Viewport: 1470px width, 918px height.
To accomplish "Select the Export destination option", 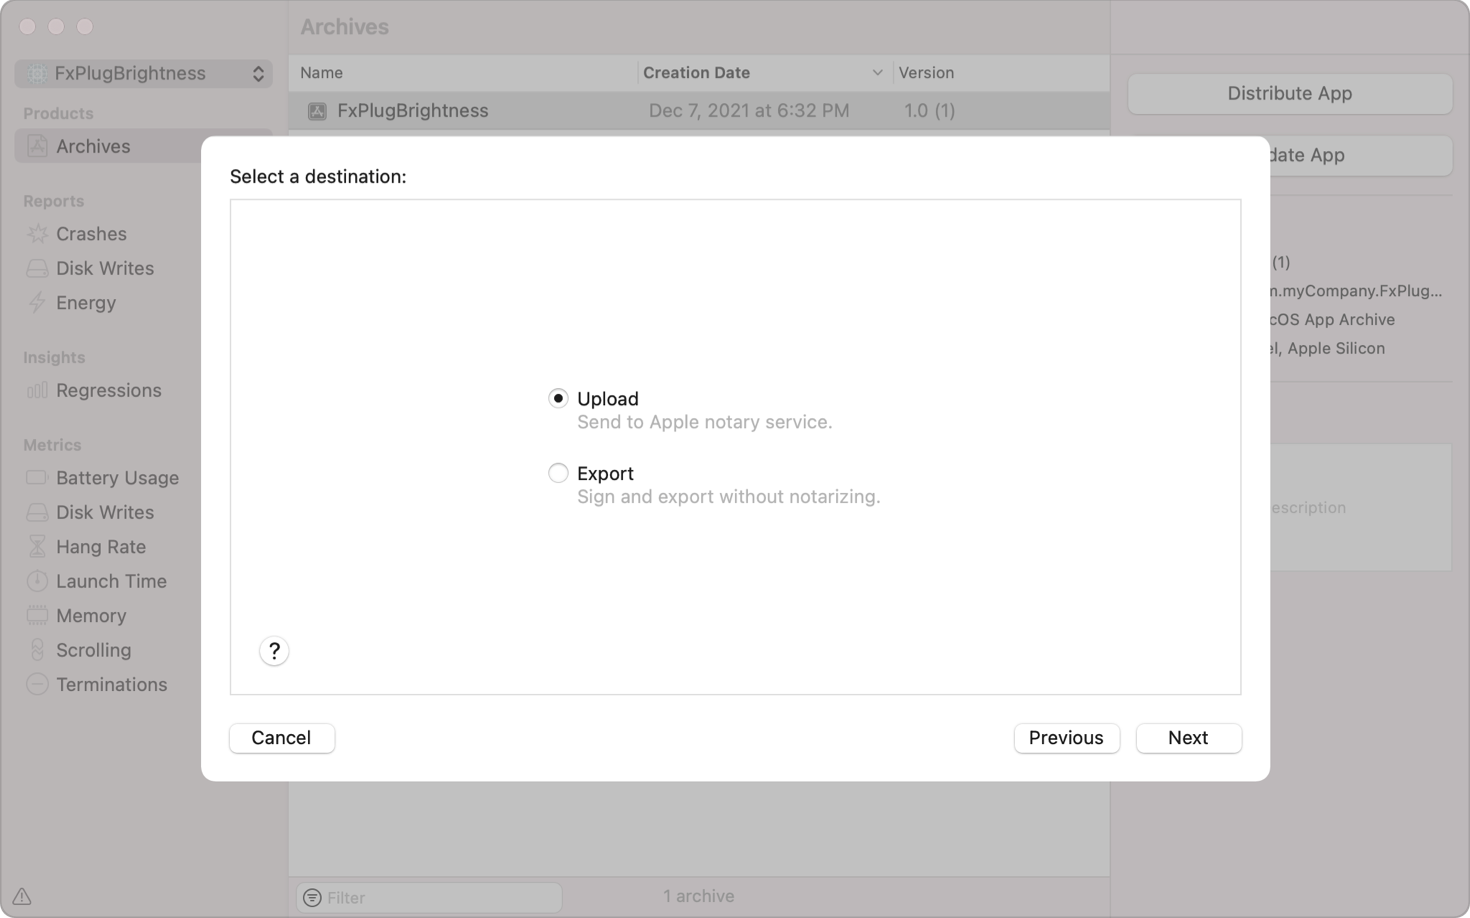I will (x=558, y=473).
